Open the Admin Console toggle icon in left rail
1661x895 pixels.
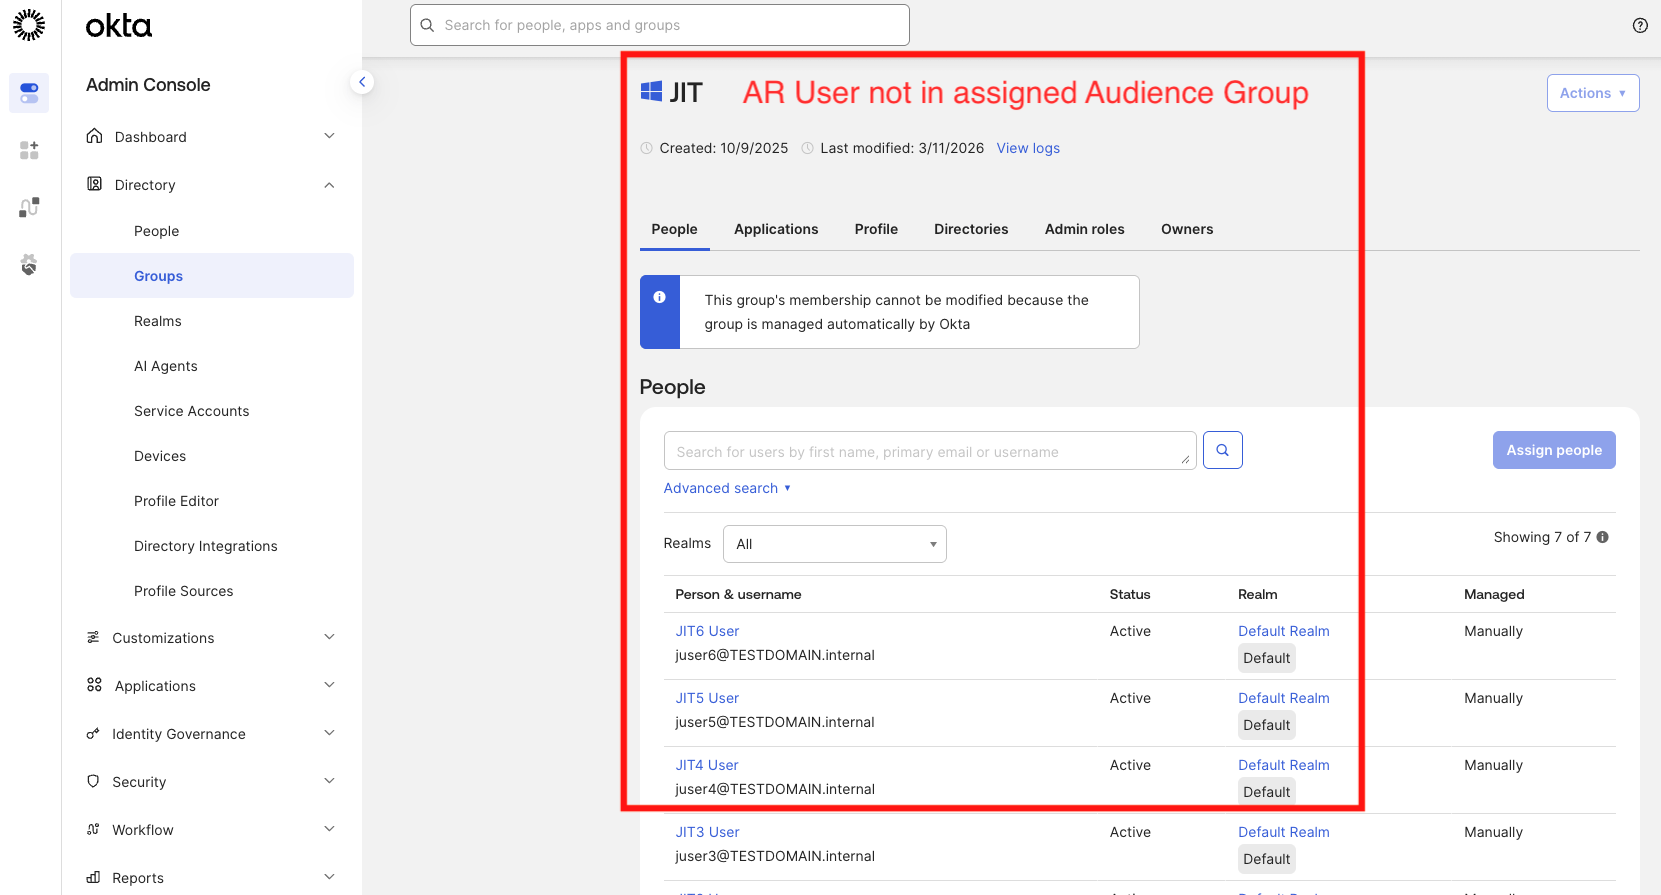[29, 93]
